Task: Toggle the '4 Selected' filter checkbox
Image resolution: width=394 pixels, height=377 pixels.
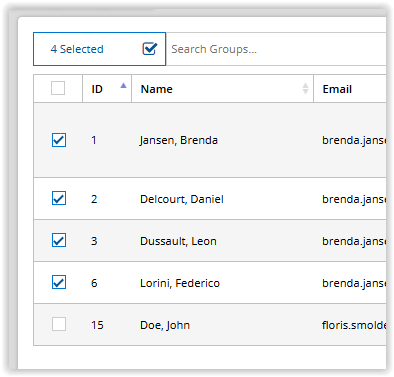Action: coord(150,49)
